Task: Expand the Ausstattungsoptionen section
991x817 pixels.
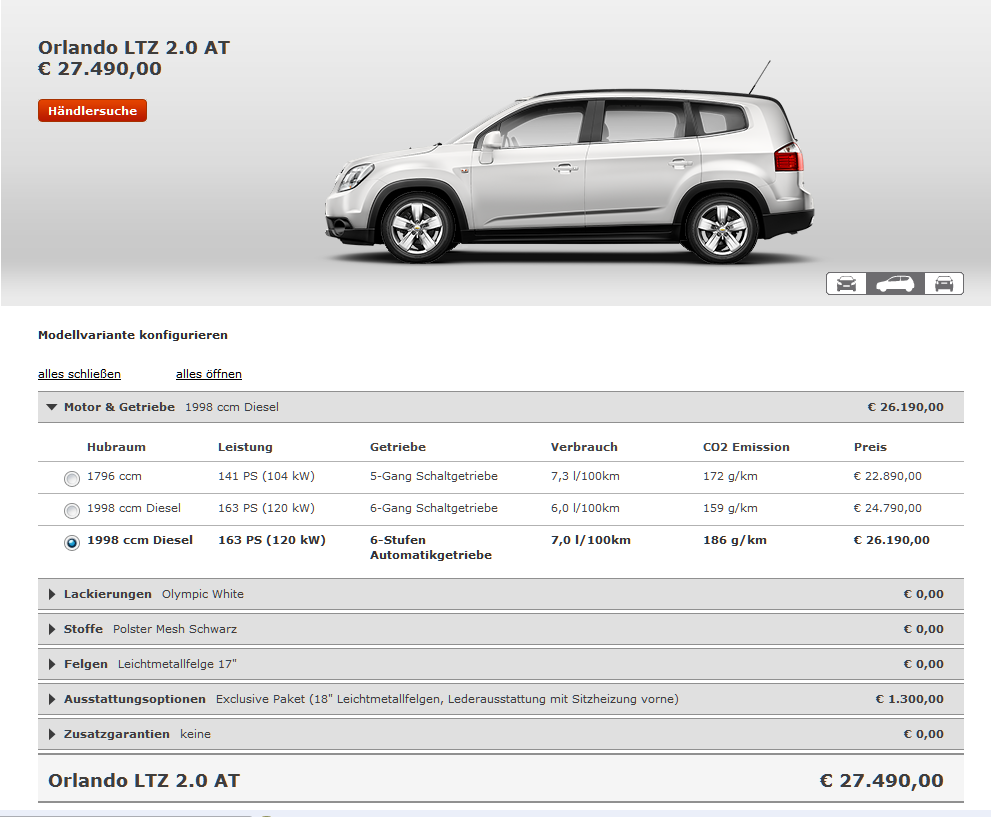Action: click(501, 699)
